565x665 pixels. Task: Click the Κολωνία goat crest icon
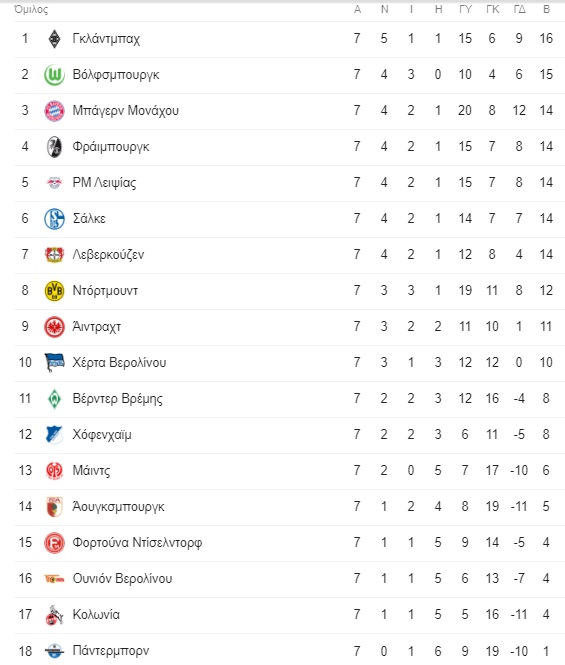[x=54, y=615]
